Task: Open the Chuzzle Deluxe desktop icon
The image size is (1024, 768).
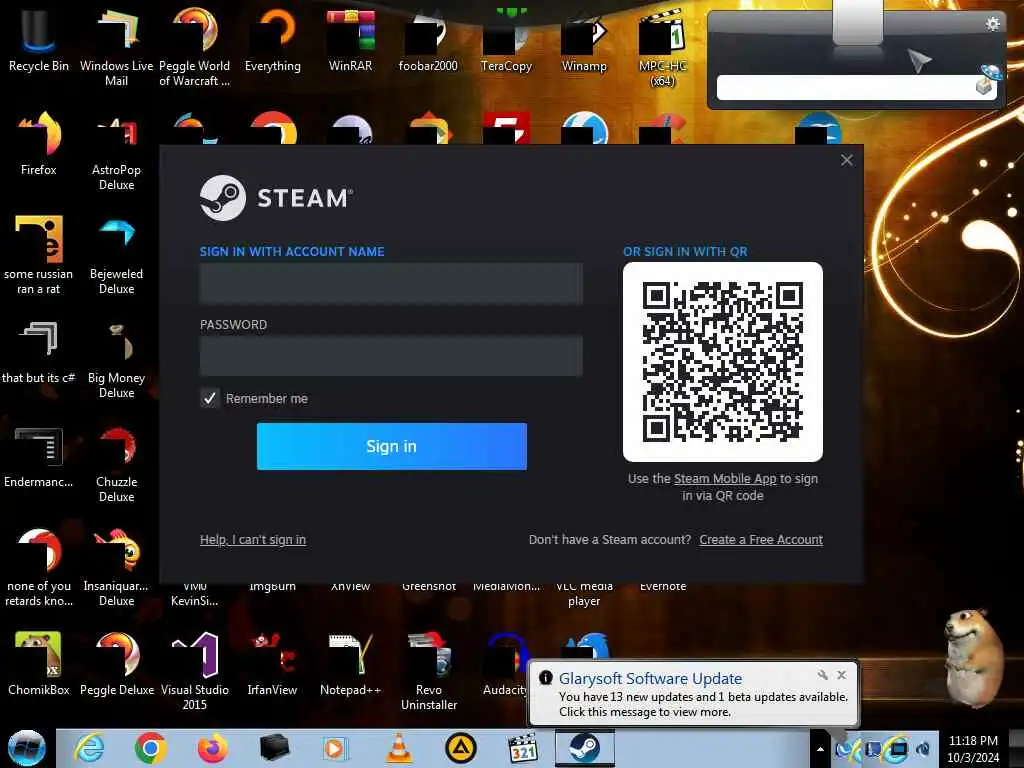Action: point(116,463)
